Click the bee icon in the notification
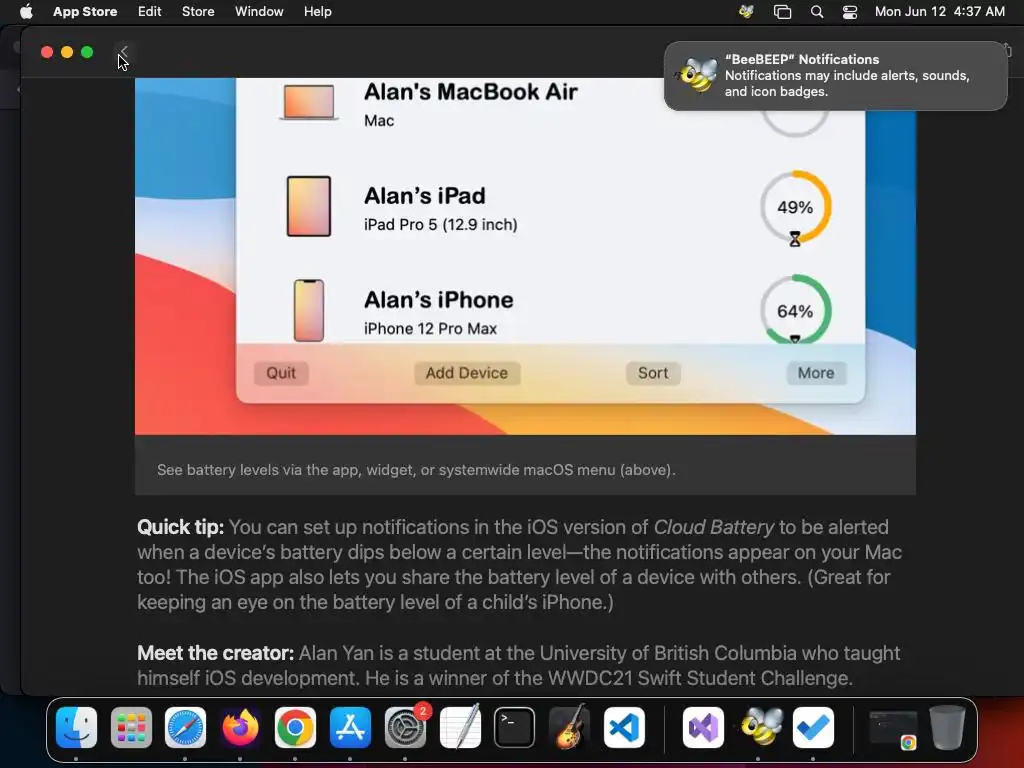Viewport: 1024px width, 768px height. click(x=696, y=75)
